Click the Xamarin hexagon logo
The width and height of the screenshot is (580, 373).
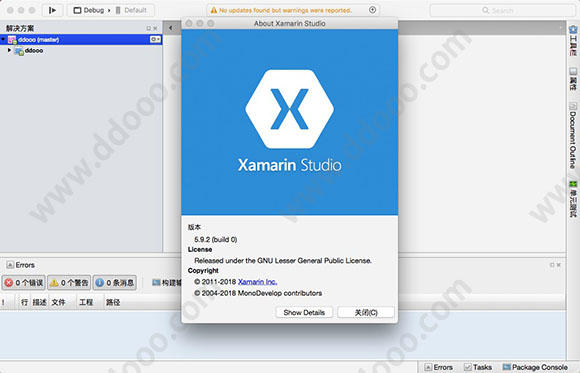(x=289, y=109)
